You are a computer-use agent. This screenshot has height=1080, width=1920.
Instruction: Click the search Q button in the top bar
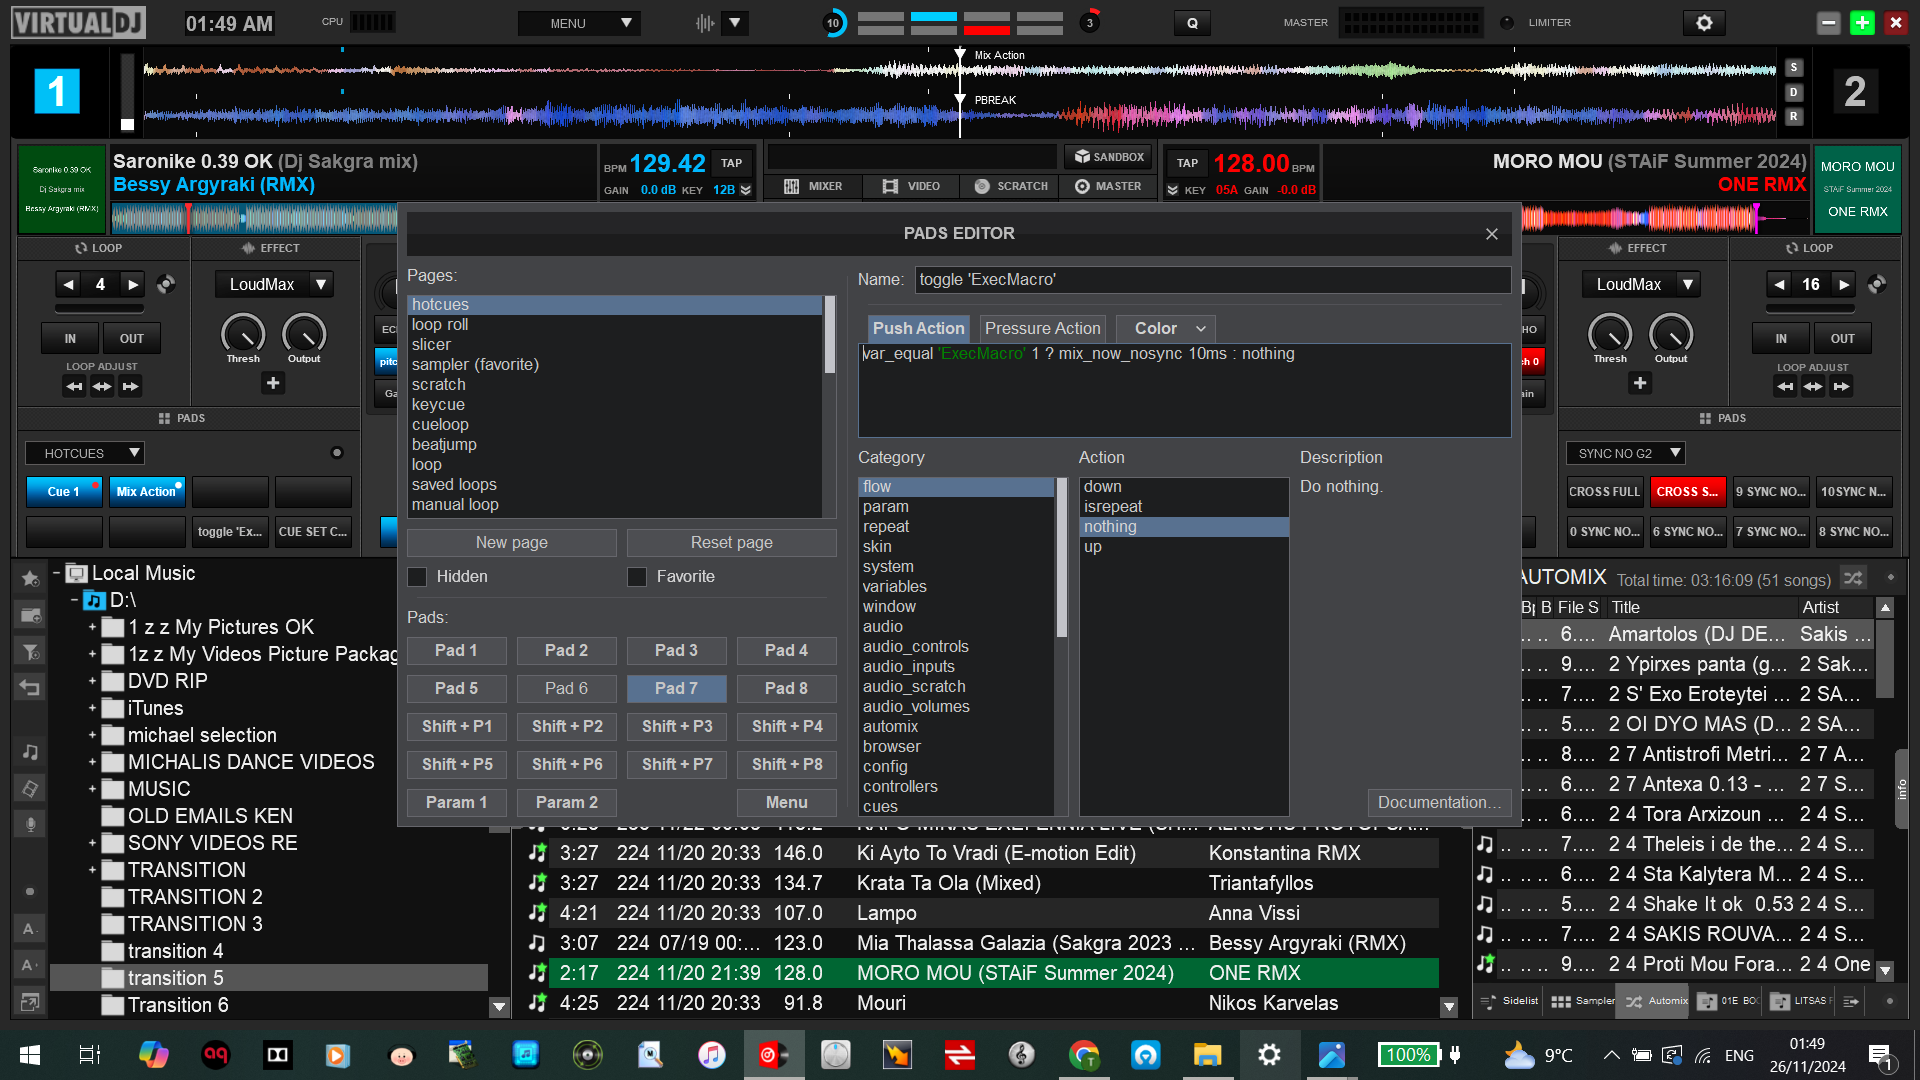point(1192,23)
